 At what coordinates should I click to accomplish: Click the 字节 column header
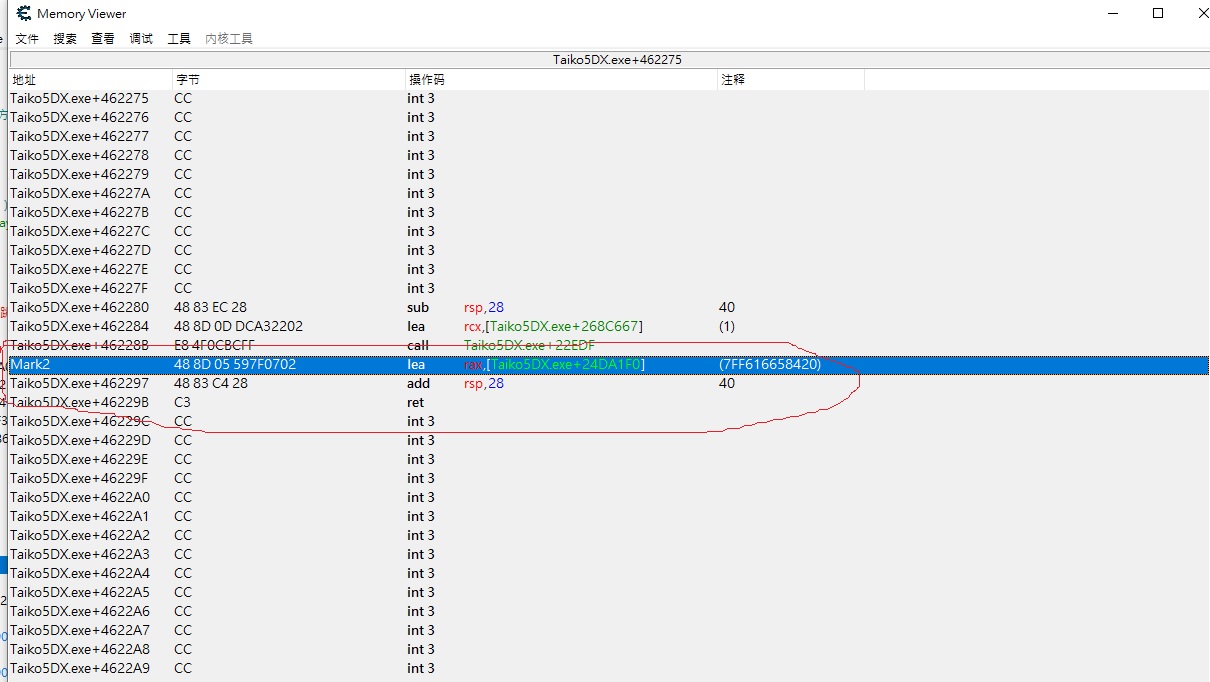288,79
